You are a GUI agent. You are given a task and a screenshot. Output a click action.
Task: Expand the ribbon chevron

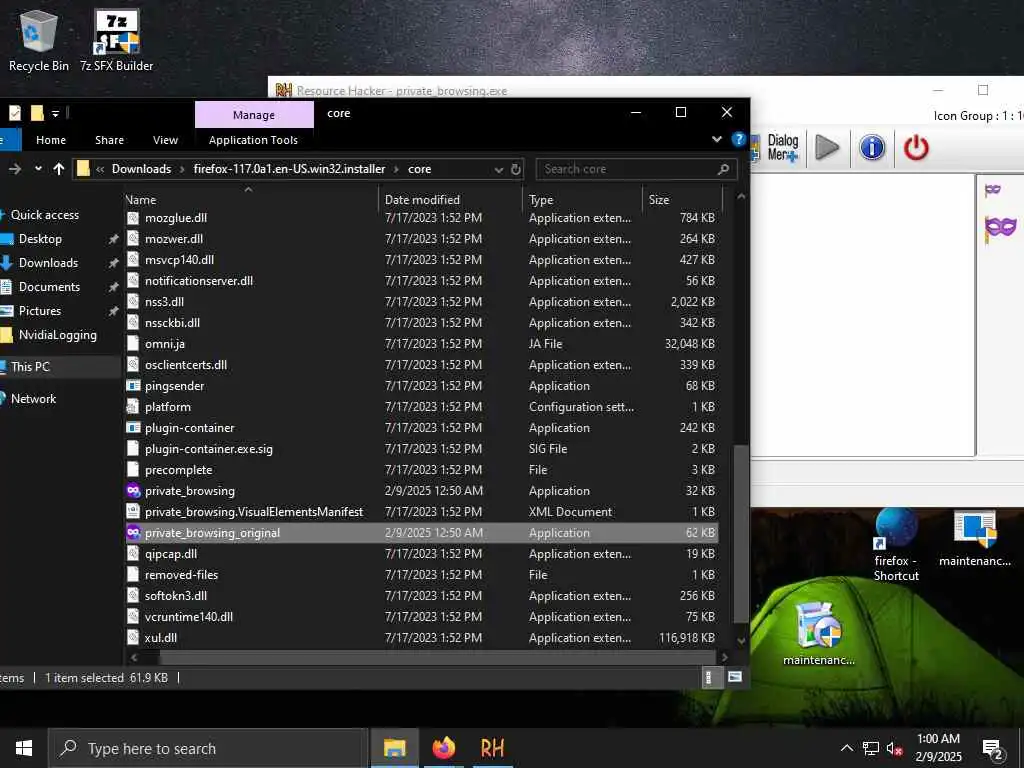(x=717, y=139)
